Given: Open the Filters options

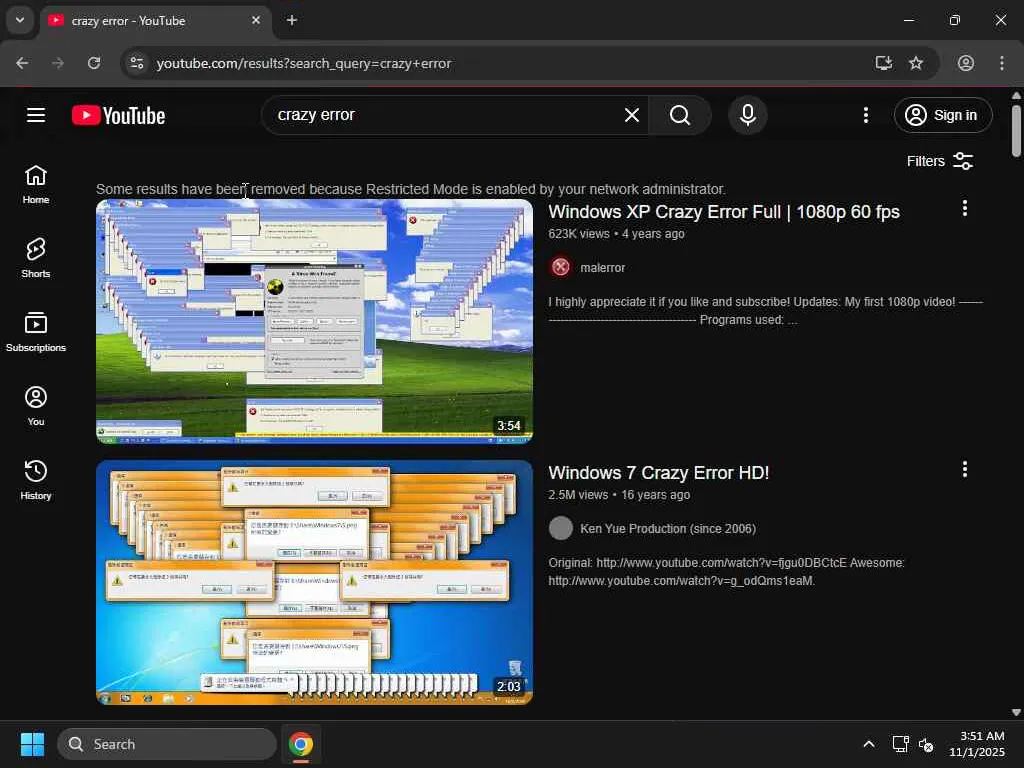Looking at the screenshot, I should click(940, 161).
